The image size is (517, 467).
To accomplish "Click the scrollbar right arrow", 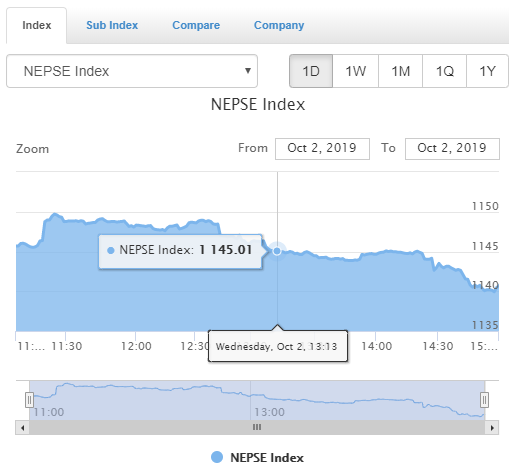I will click(492, 428).
